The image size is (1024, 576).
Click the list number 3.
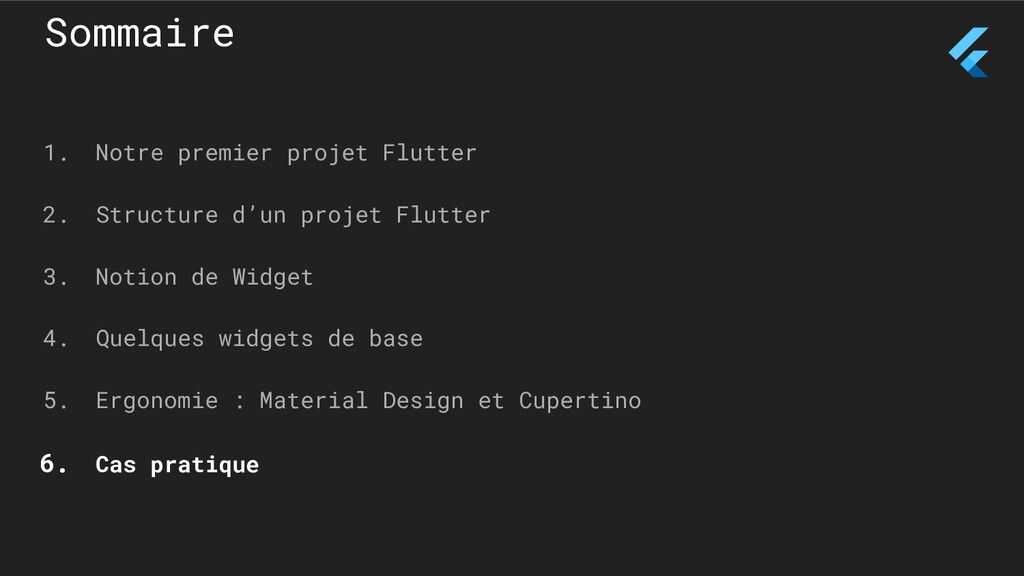55,277
